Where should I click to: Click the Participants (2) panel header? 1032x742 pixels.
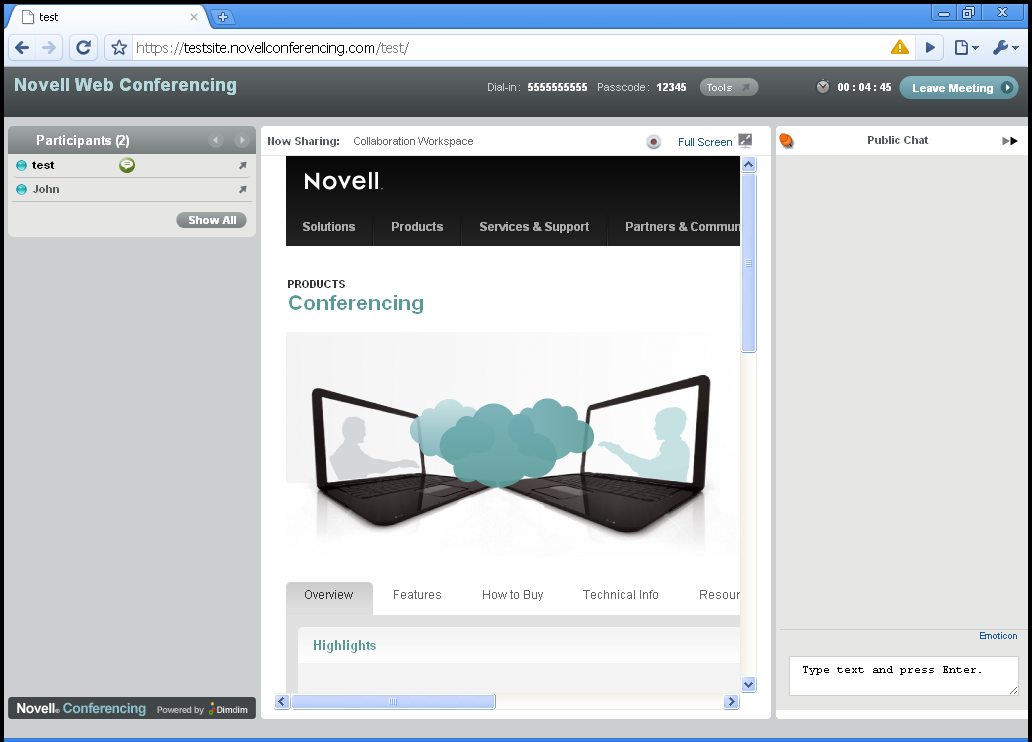pos(132,140)
